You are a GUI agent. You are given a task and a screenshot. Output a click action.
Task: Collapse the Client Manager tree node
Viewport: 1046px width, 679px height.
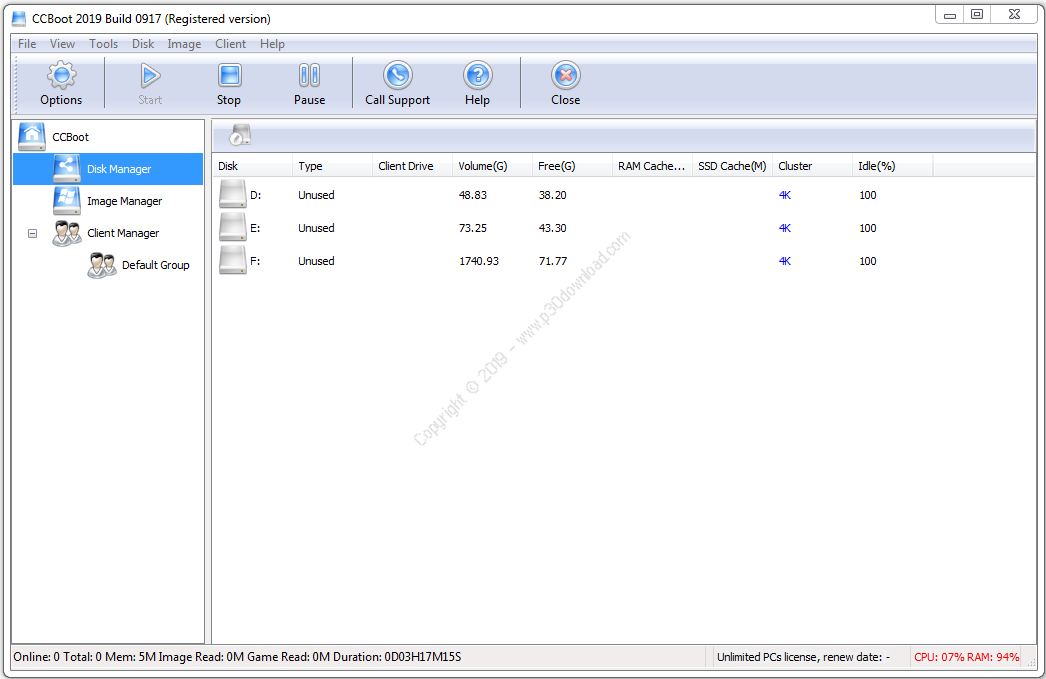pos(32,233)
